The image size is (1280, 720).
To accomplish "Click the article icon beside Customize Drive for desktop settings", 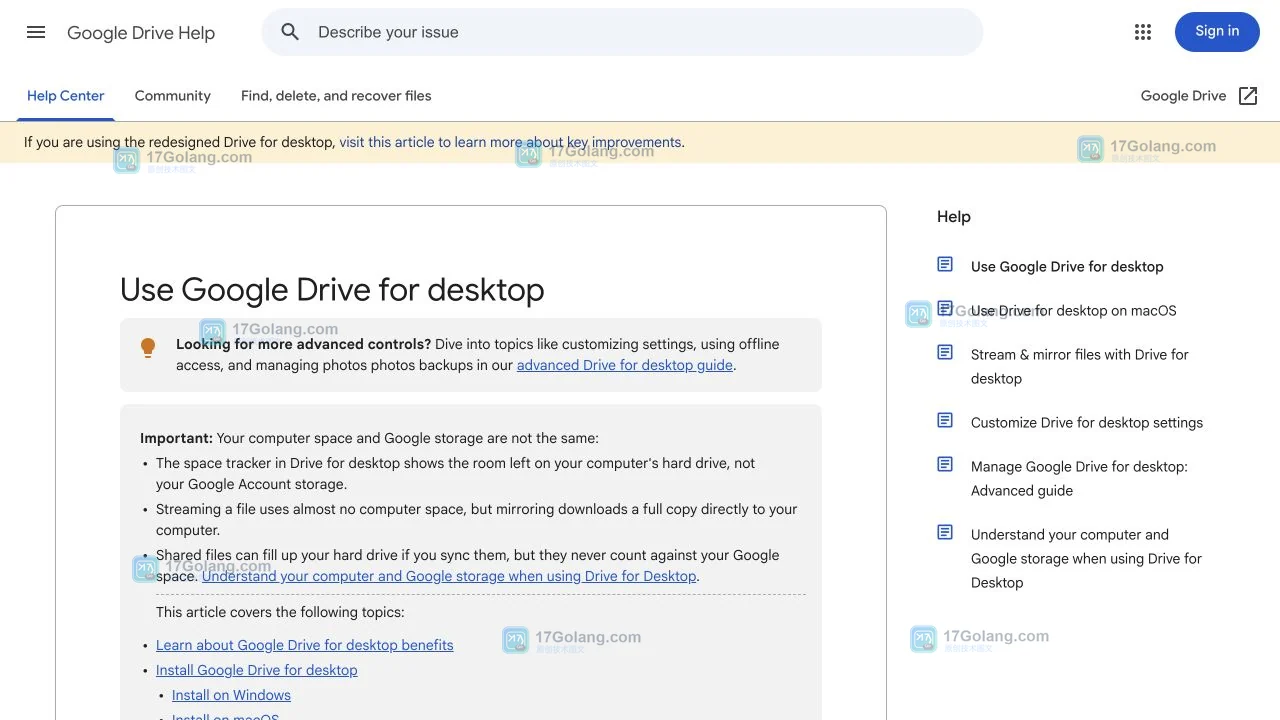I will coord(945,420).
